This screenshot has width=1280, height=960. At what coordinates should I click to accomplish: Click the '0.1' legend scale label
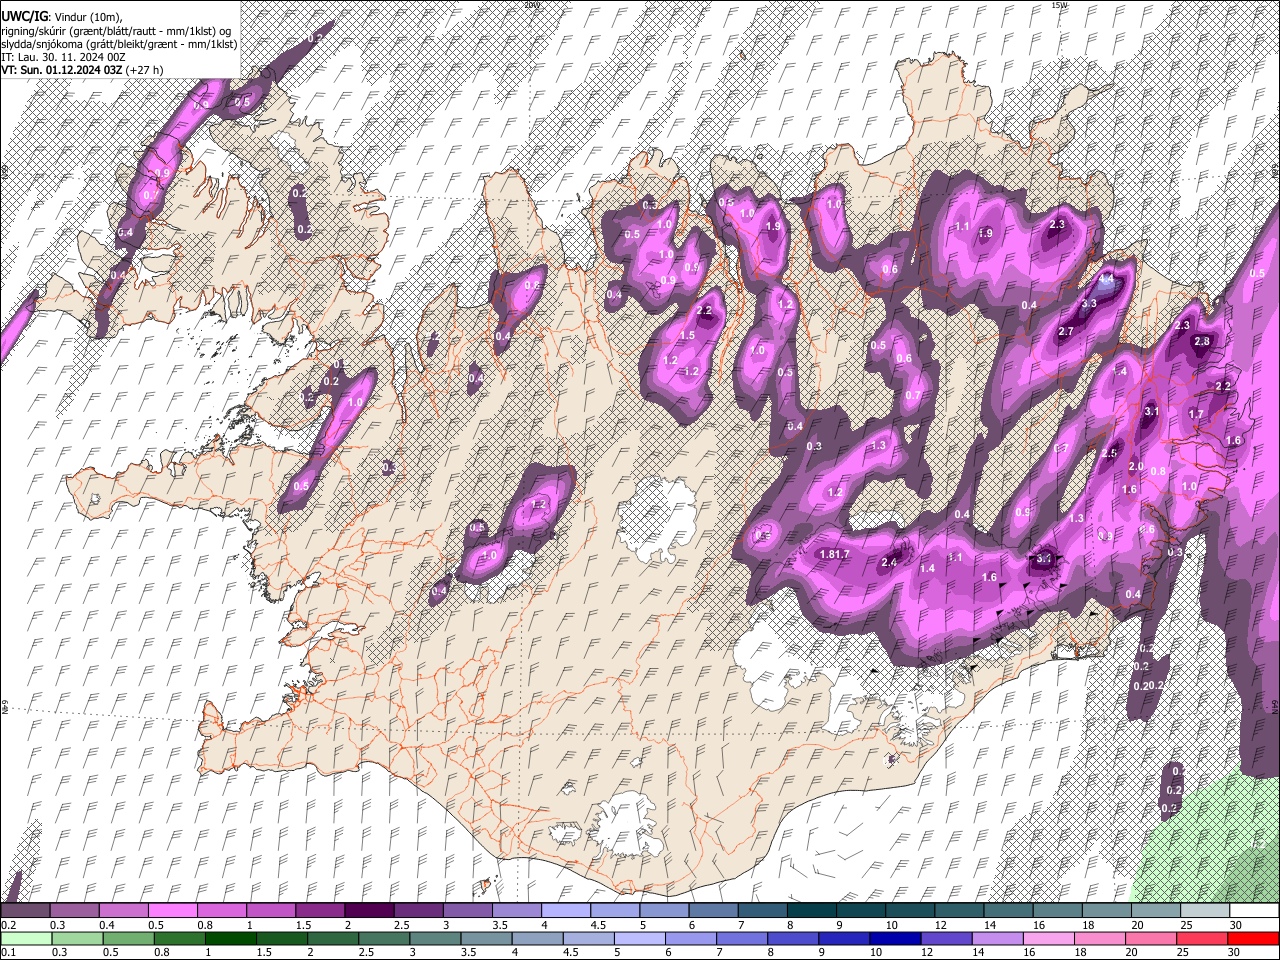point(7,953)
